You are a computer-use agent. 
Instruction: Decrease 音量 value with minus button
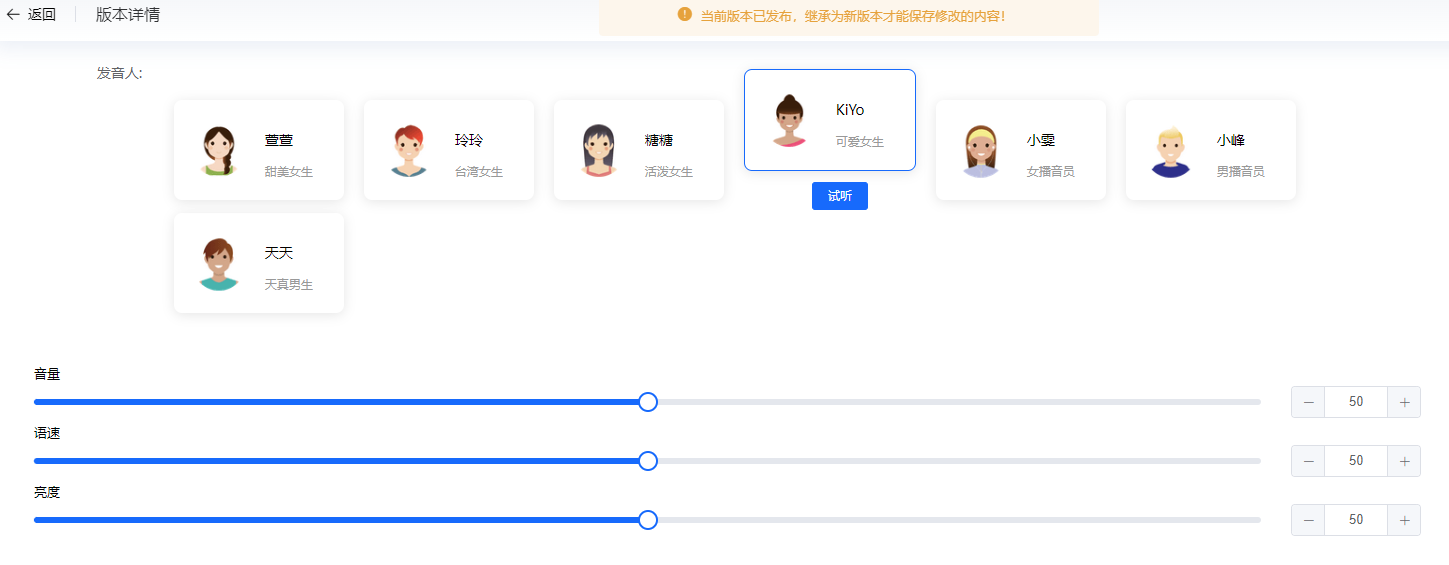pyautogui.click(x=1308, y=402)
